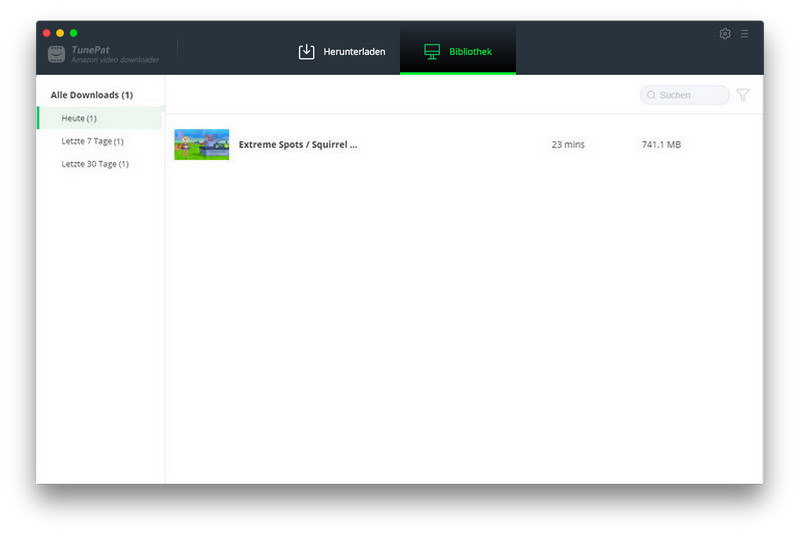Click the monitor icon in Bibliothek tab
This screenshot has width=800, height=536.
click(432, 52)
